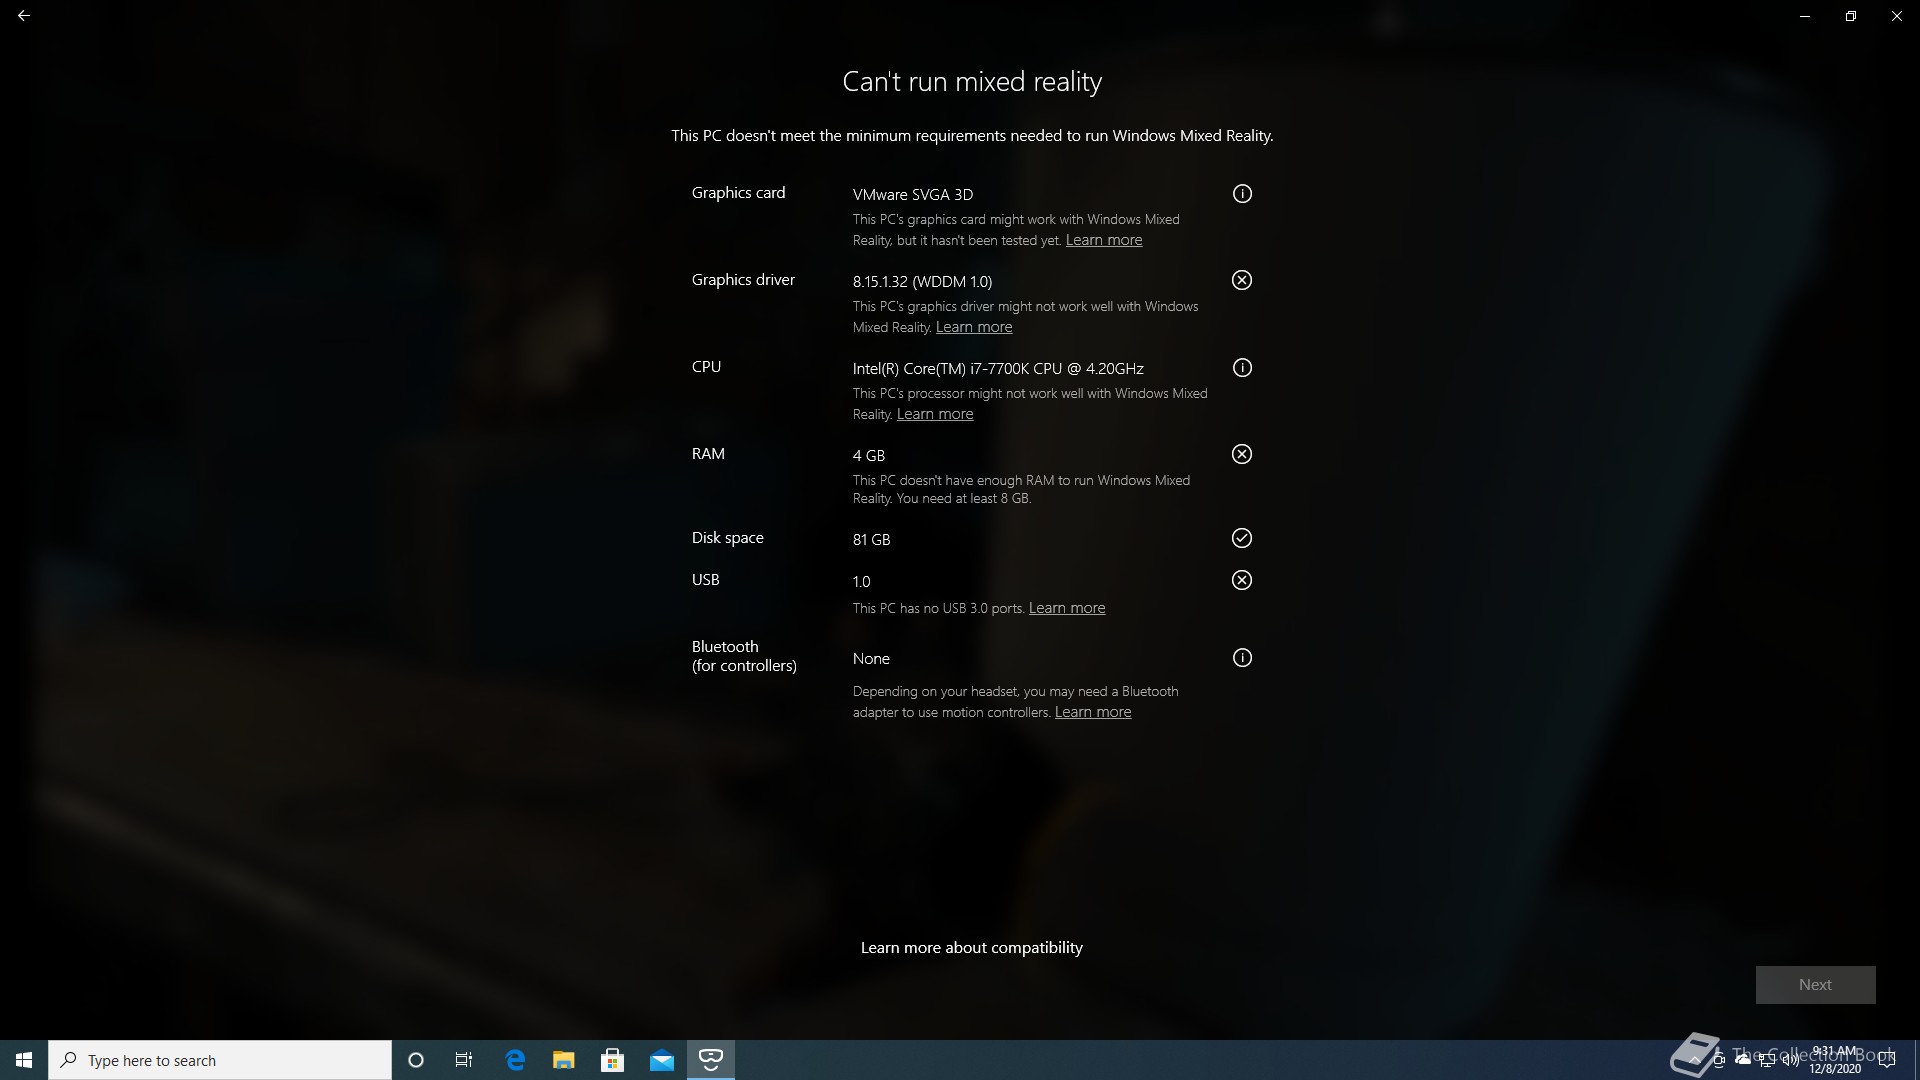This screenshot has width=1920, height=1080.
Task: Click the failed status icon for RAM
Action: click(x=1242, y=454)
